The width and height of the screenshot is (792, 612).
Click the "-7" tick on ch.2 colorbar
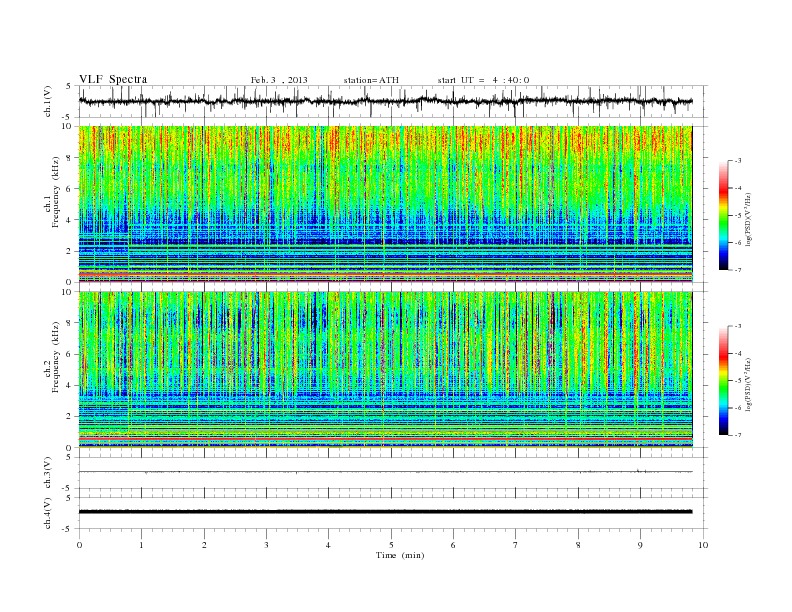tap(738, 435)
